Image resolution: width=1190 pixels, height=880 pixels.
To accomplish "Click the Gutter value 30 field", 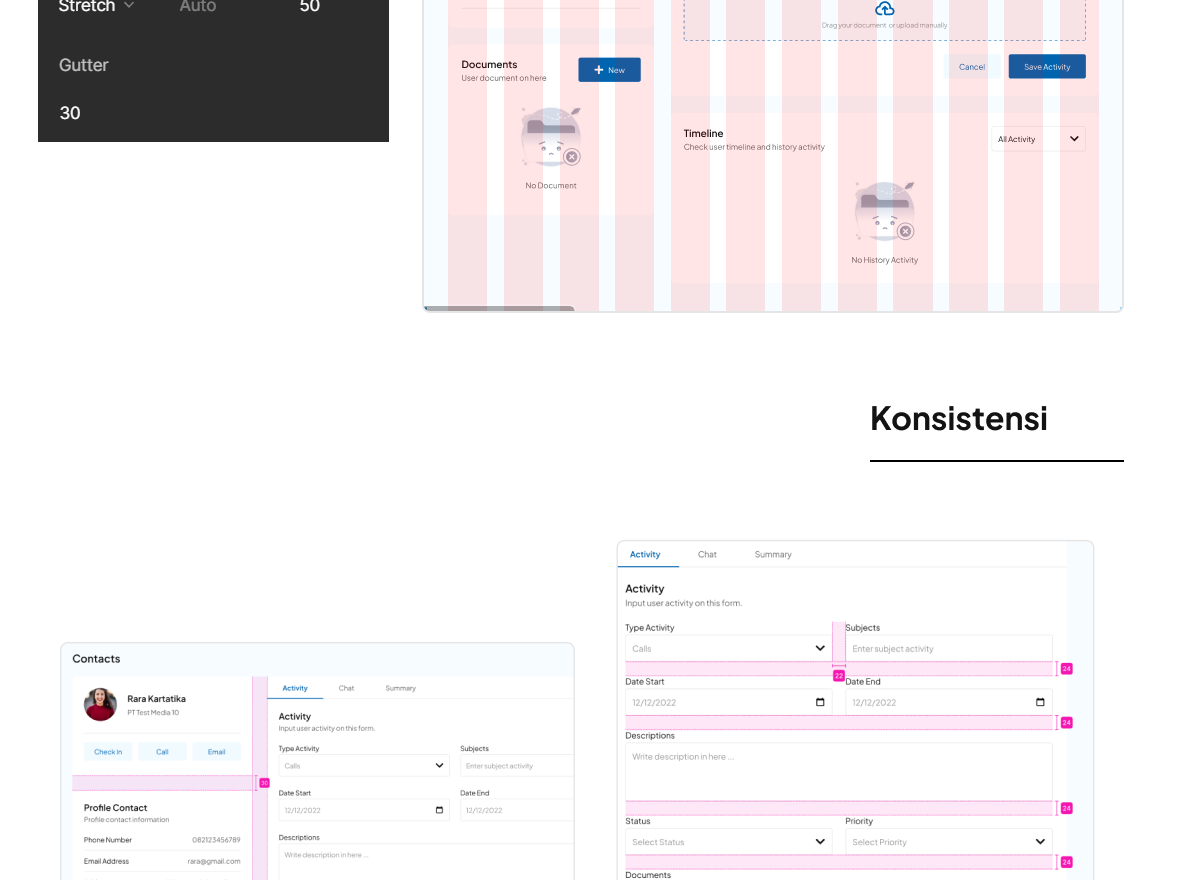I will coord(70,113).
